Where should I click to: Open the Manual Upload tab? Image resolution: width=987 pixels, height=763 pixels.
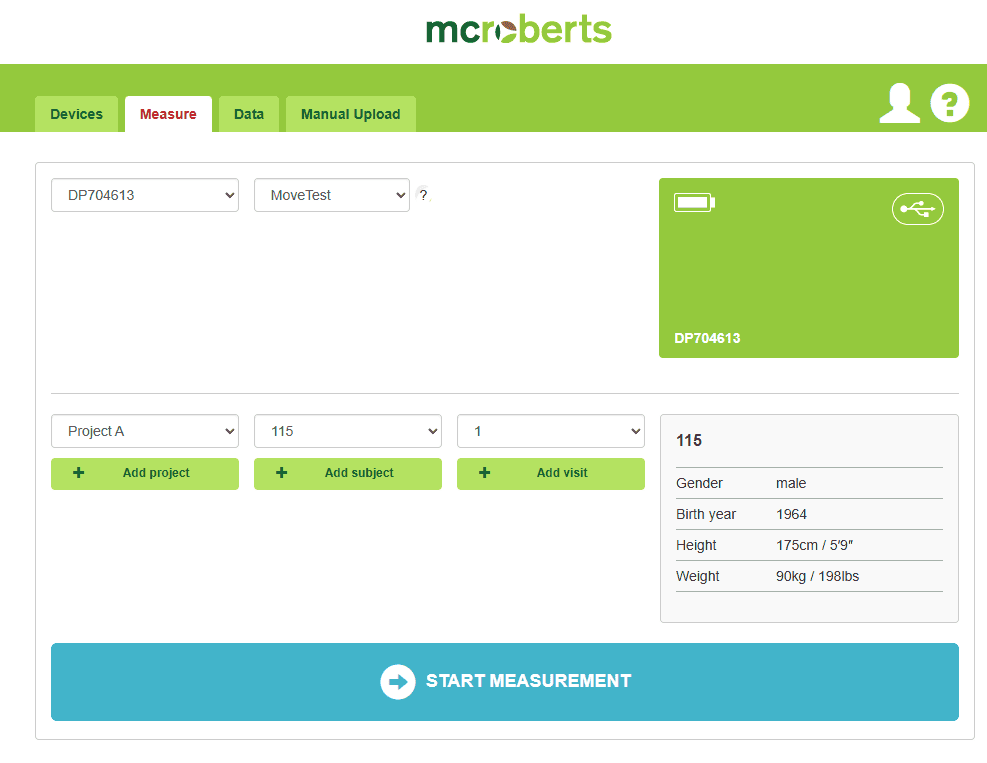tap(351, 114)
